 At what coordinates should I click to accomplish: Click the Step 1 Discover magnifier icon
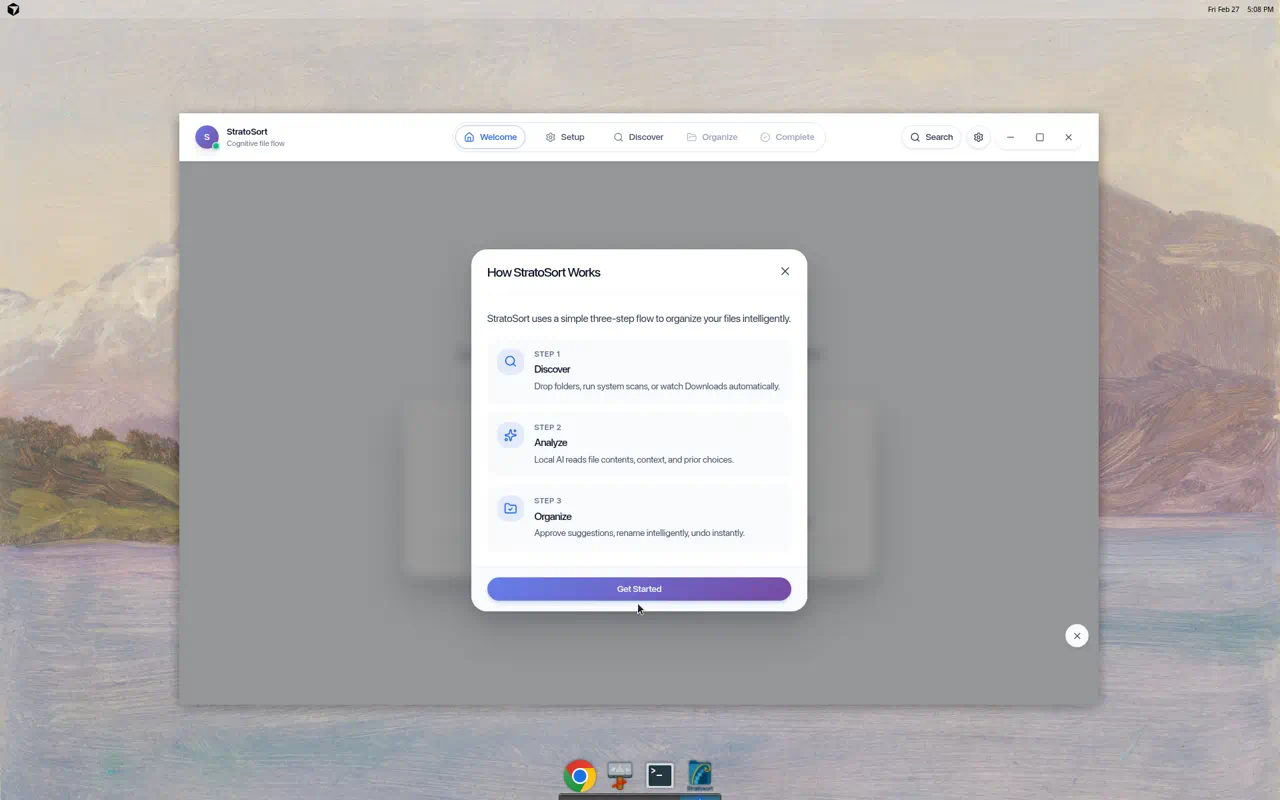point(510,361)
